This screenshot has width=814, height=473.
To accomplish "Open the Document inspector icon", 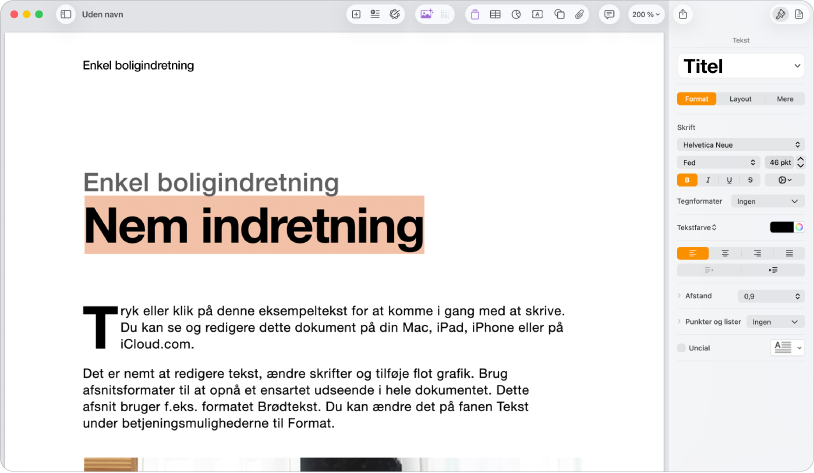I will coord(799,15).
